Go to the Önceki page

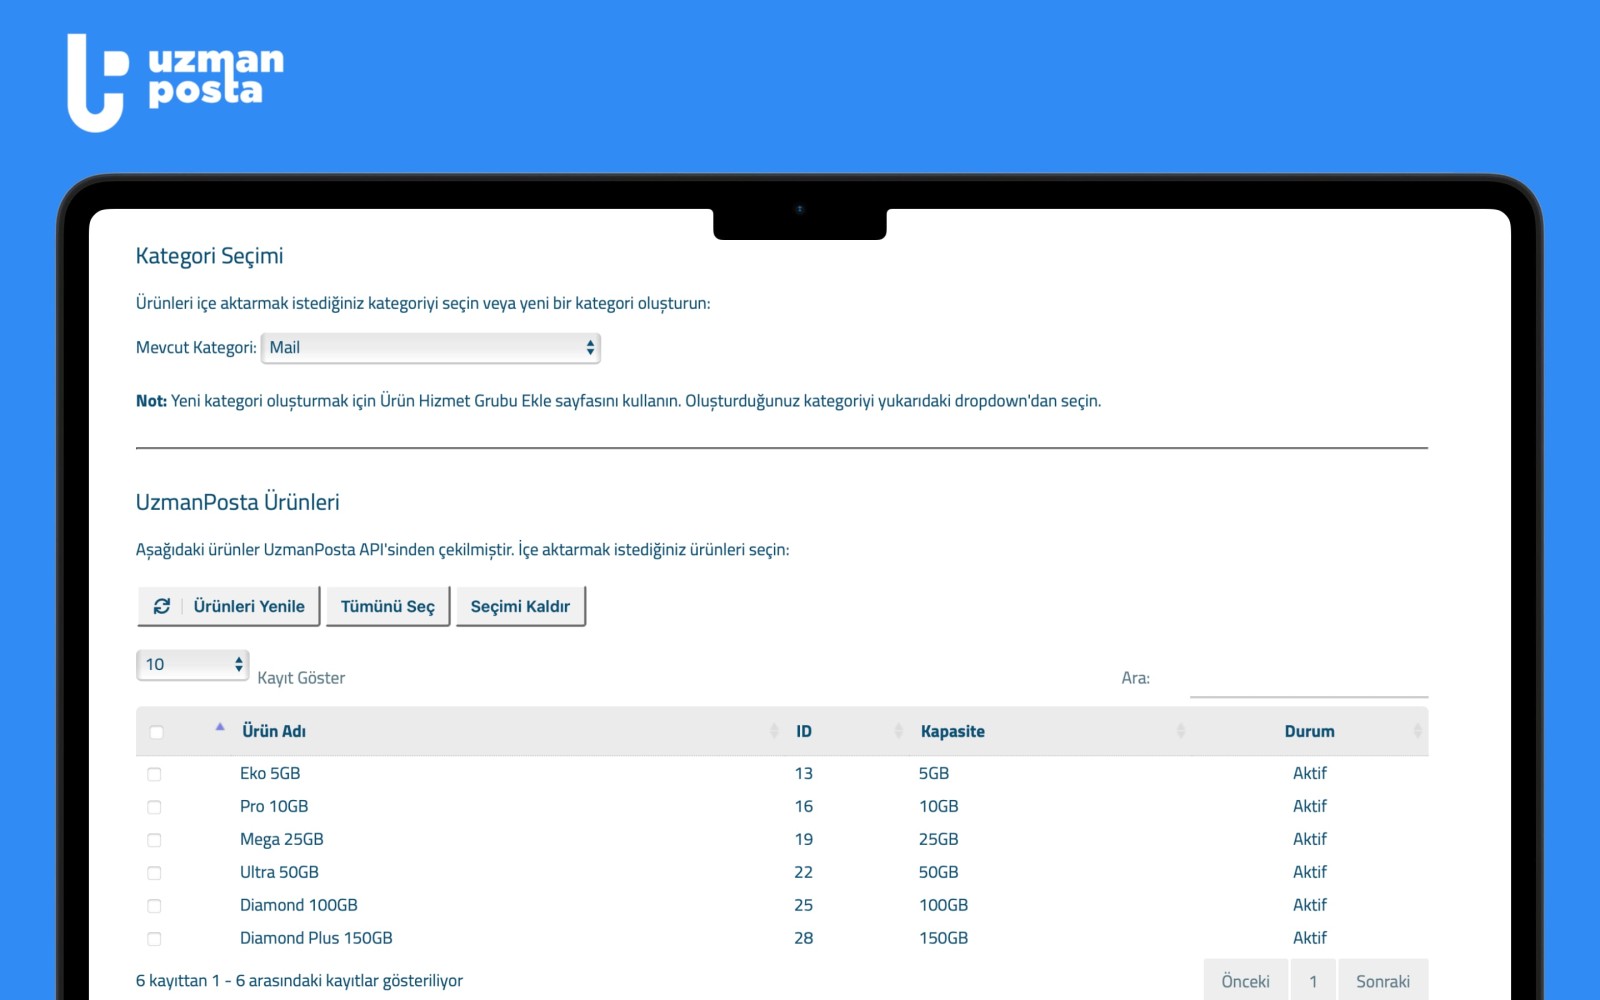pos(1245,981)
